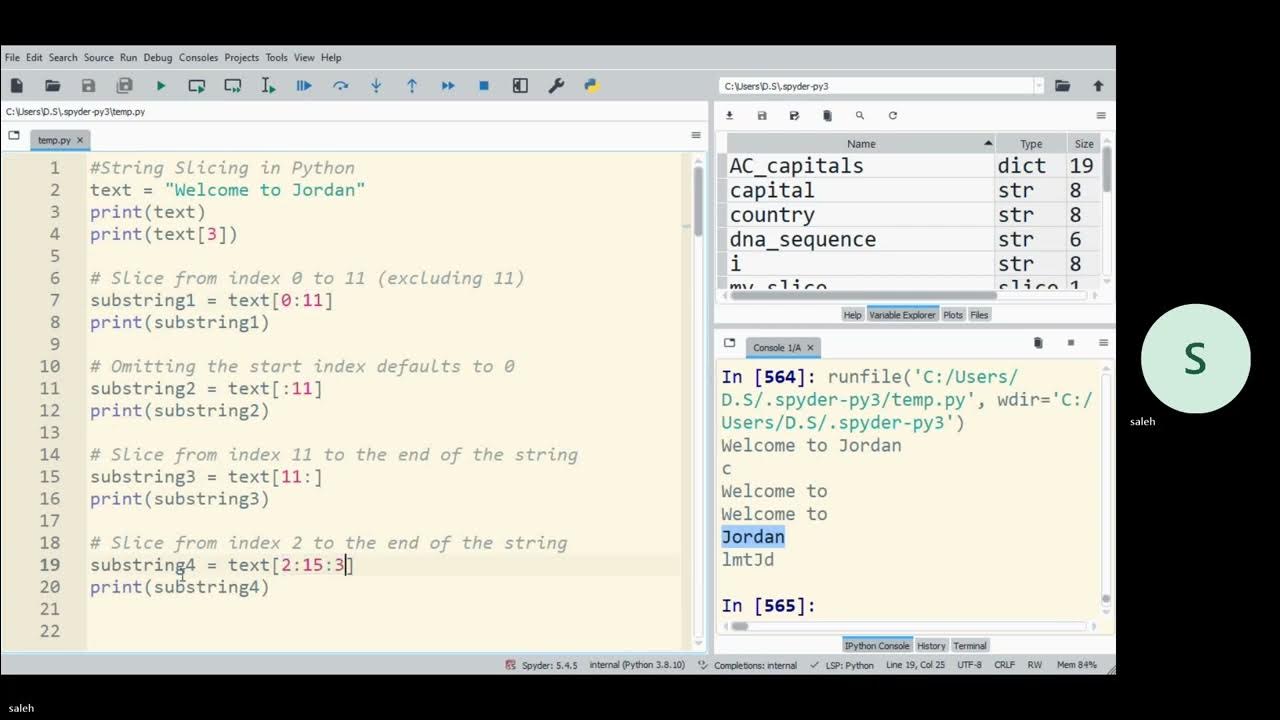Select the dna_sequence variable row

[x=913, y=240]
